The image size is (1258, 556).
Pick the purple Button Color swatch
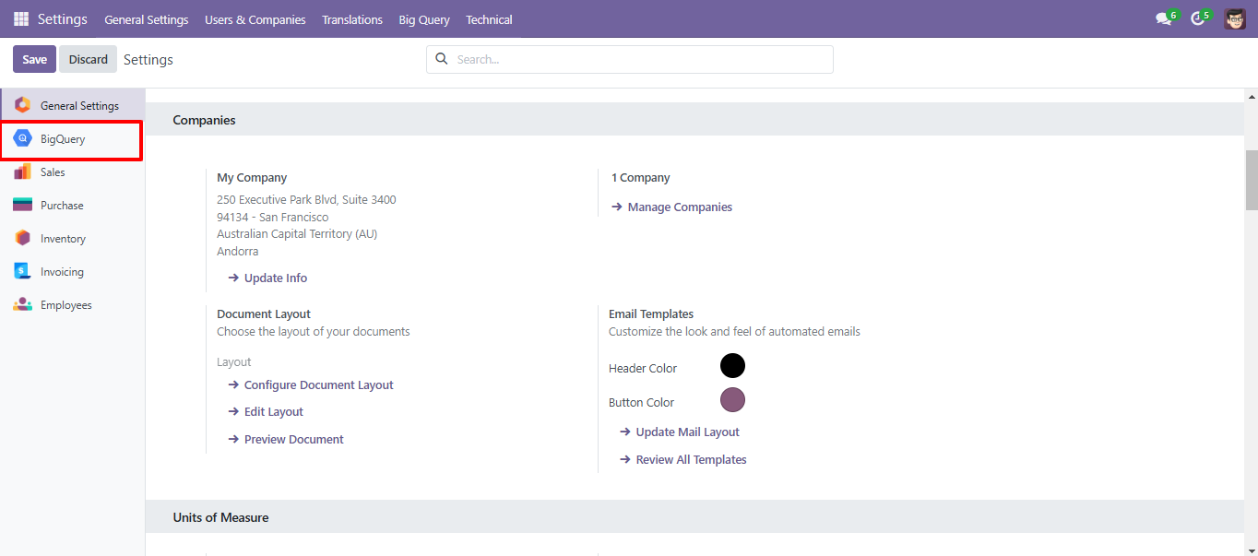[732, 400]
